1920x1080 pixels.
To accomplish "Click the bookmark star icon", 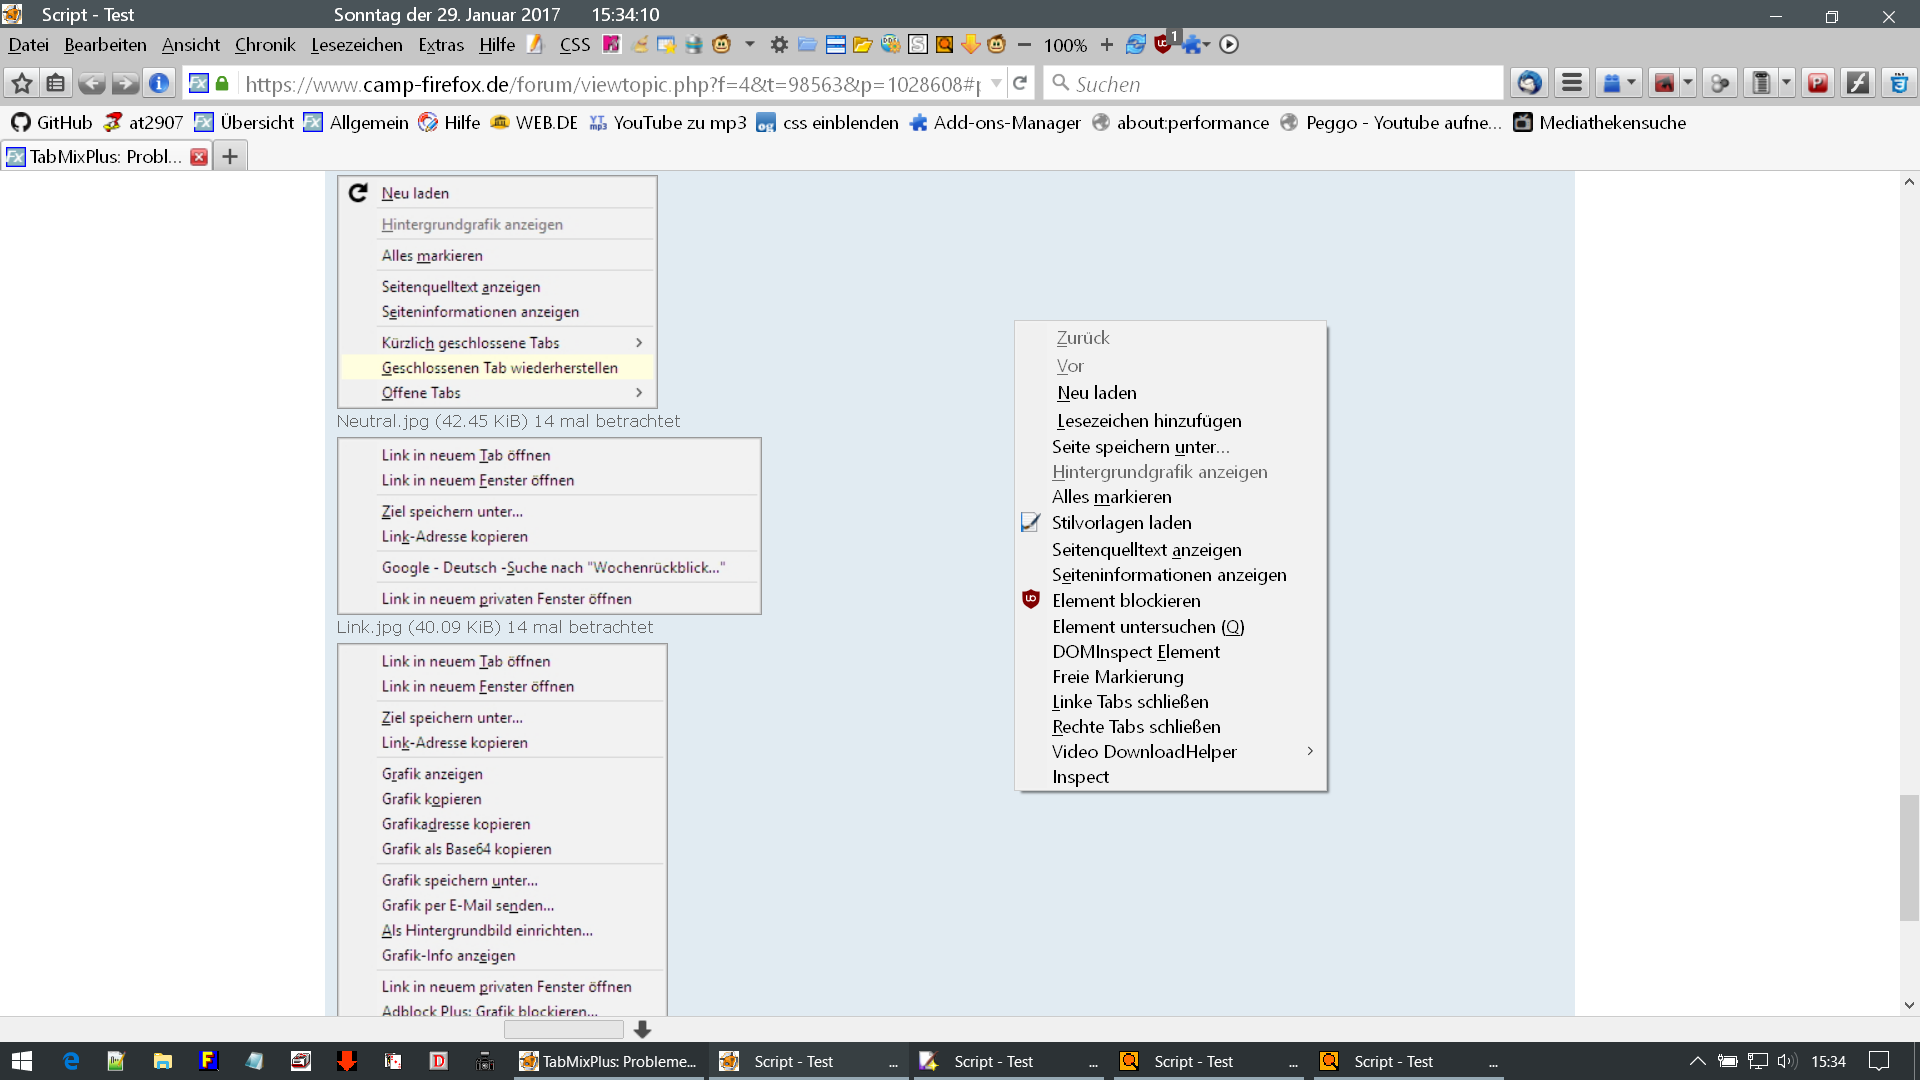I will pos(22,83).
